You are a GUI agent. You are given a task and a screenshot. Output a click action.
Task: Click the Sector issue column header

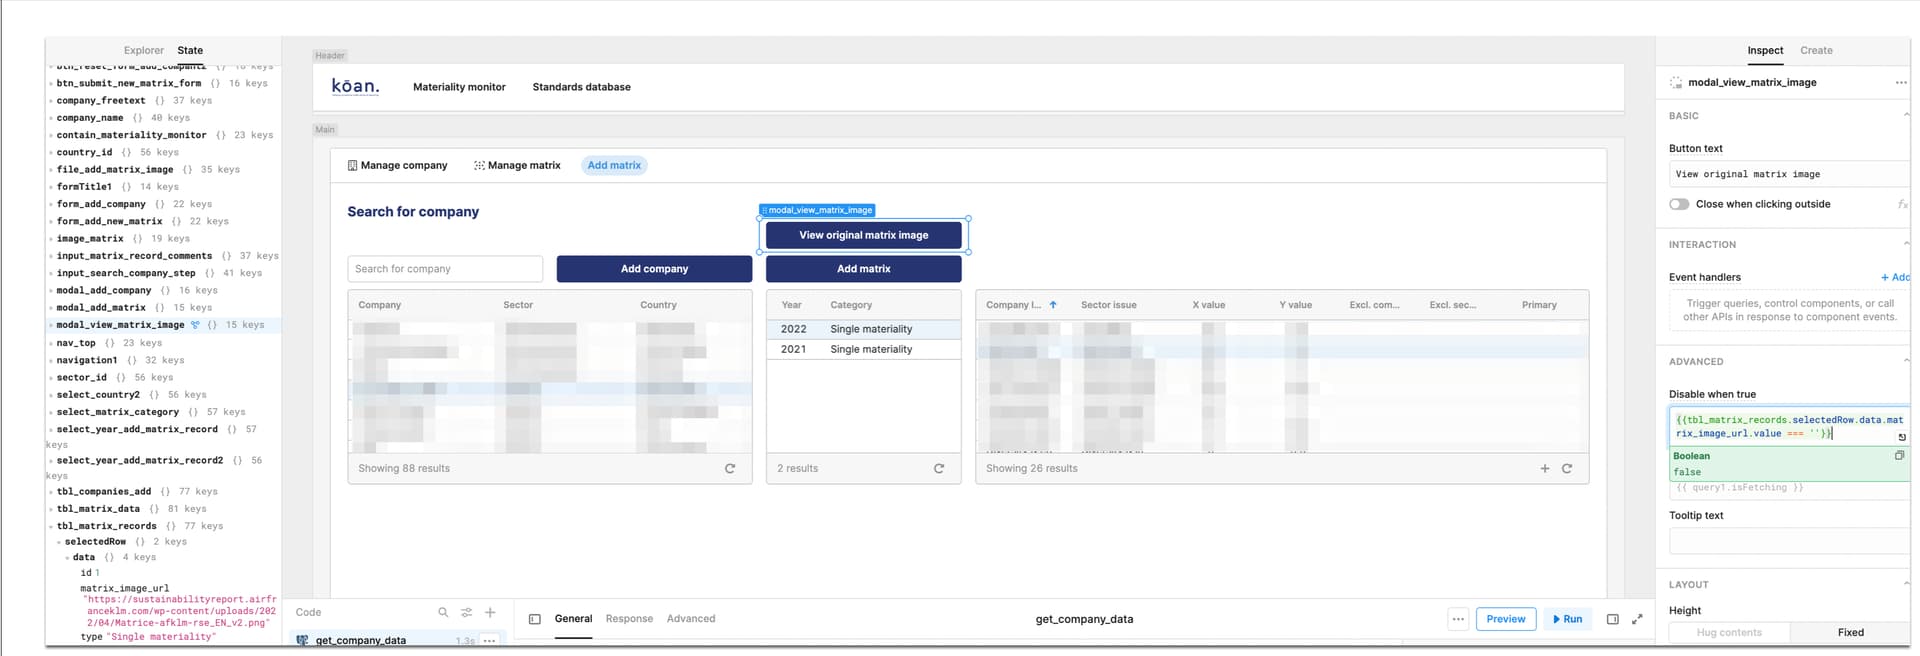[1108, 305]
